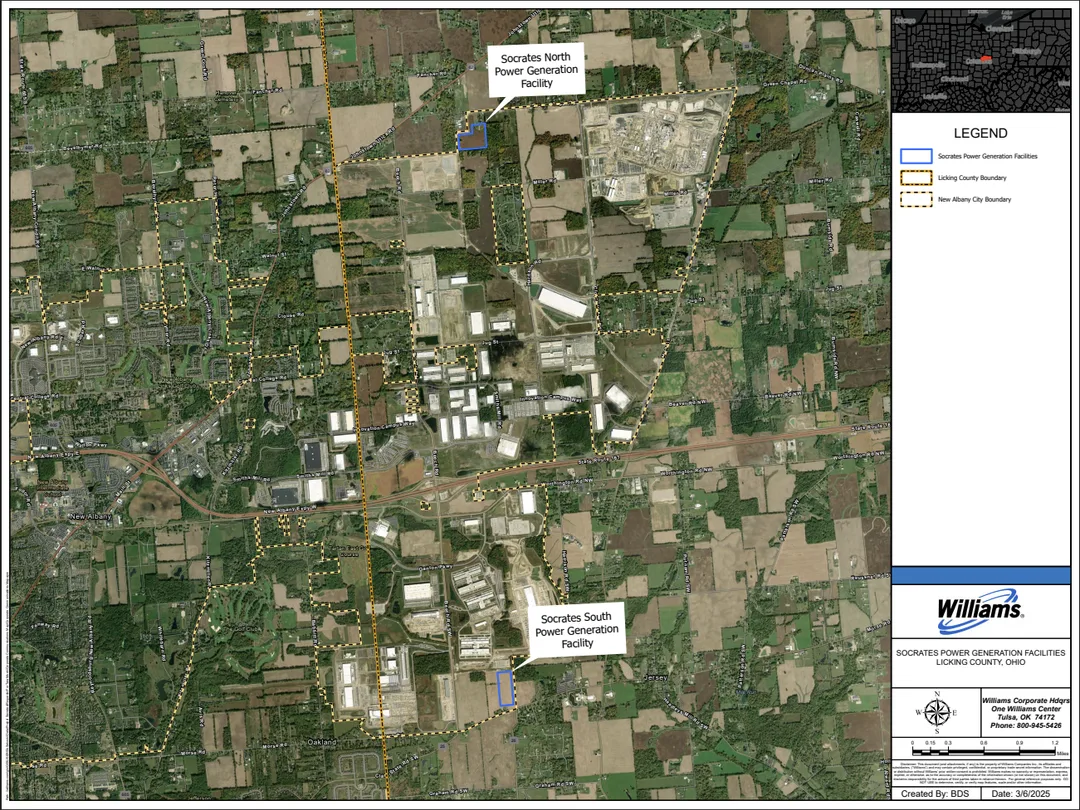Viewport: 1080px width, 810px height.
Task: Click the Socrates Power Generation Facilities map title
Action: tap(980, 657)
